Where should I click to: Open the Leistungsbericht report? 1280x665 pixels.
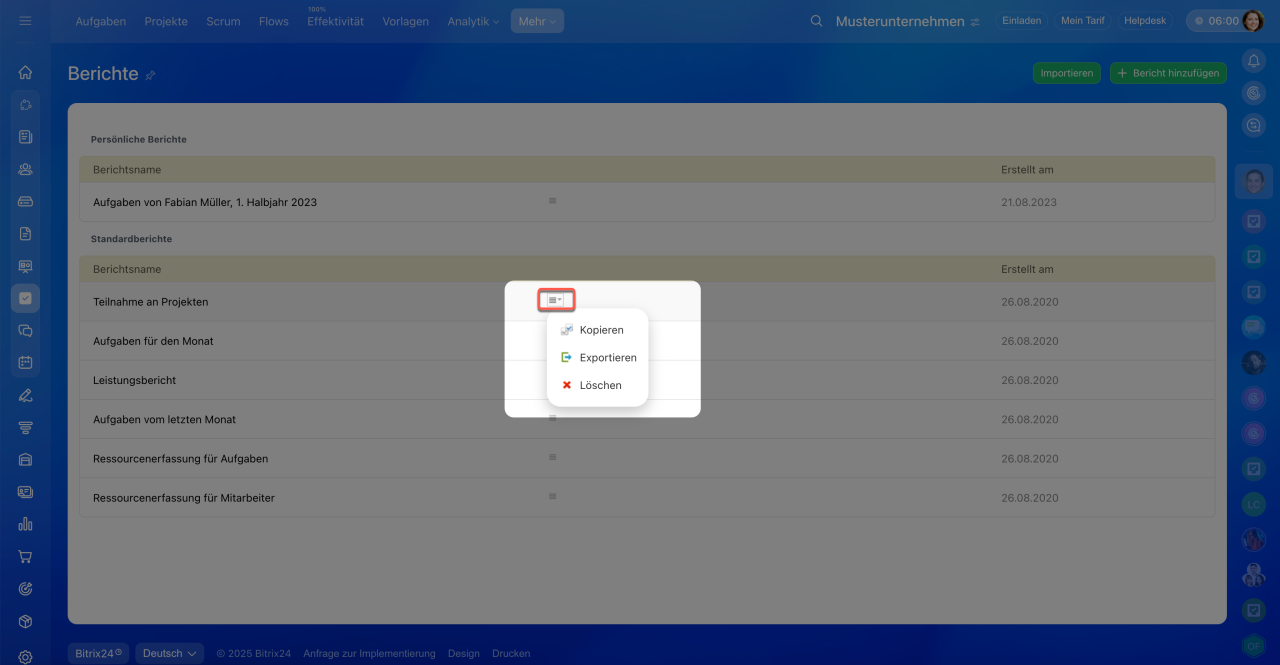tap(135, 380)
